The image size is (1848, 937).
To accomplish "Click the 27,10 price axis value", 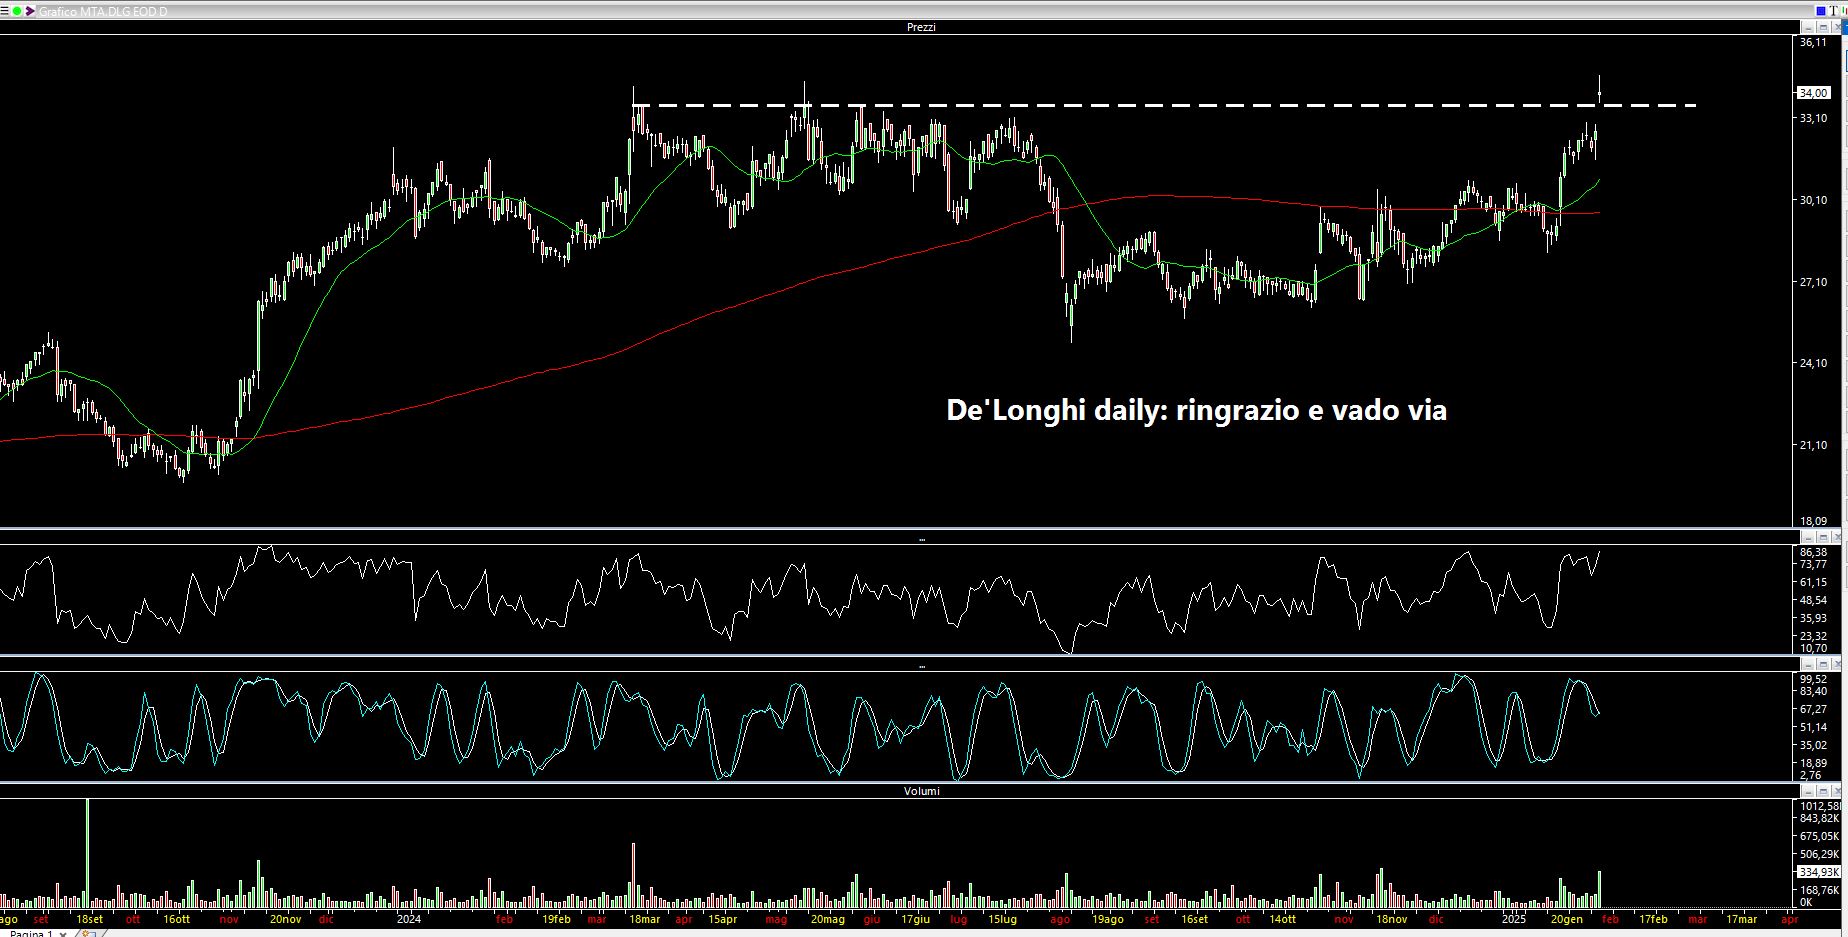I will (1813, 282).
